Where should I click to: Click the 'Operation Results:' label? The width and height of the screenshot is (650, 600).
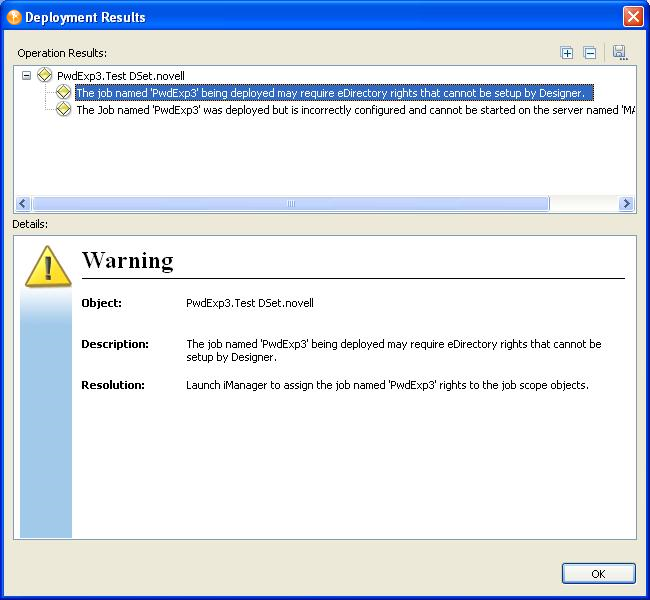click(x=62, y=53)
